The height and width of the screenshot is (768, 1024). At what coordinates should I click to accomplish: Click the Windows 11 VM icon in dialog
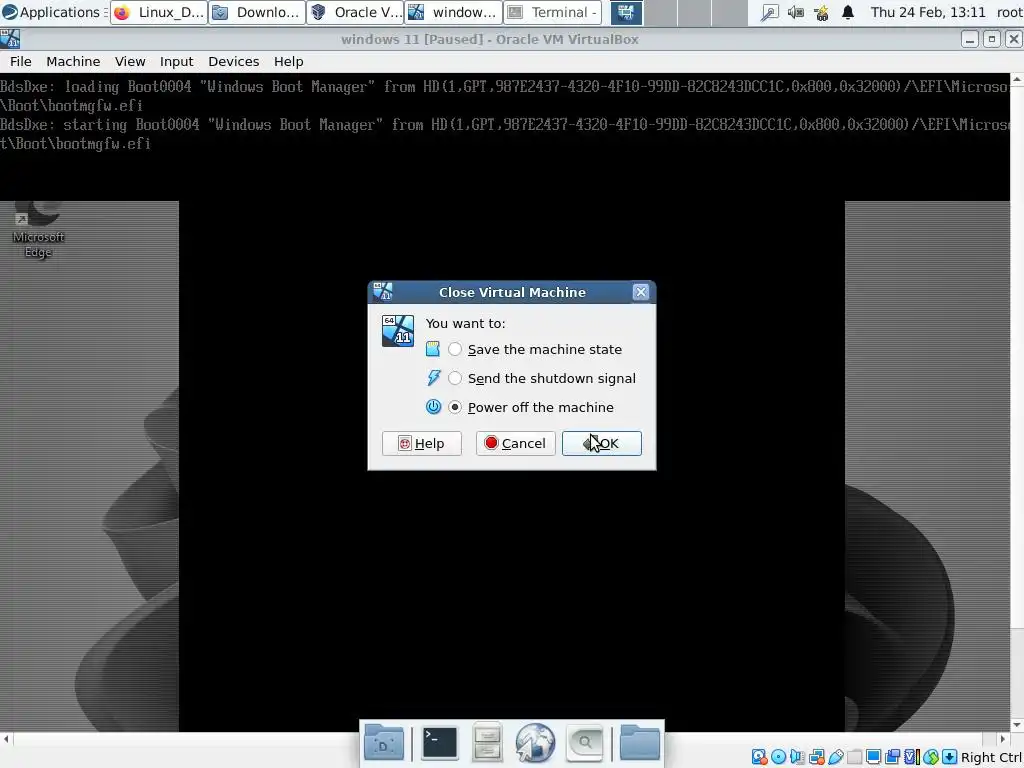tap(398, 330)
